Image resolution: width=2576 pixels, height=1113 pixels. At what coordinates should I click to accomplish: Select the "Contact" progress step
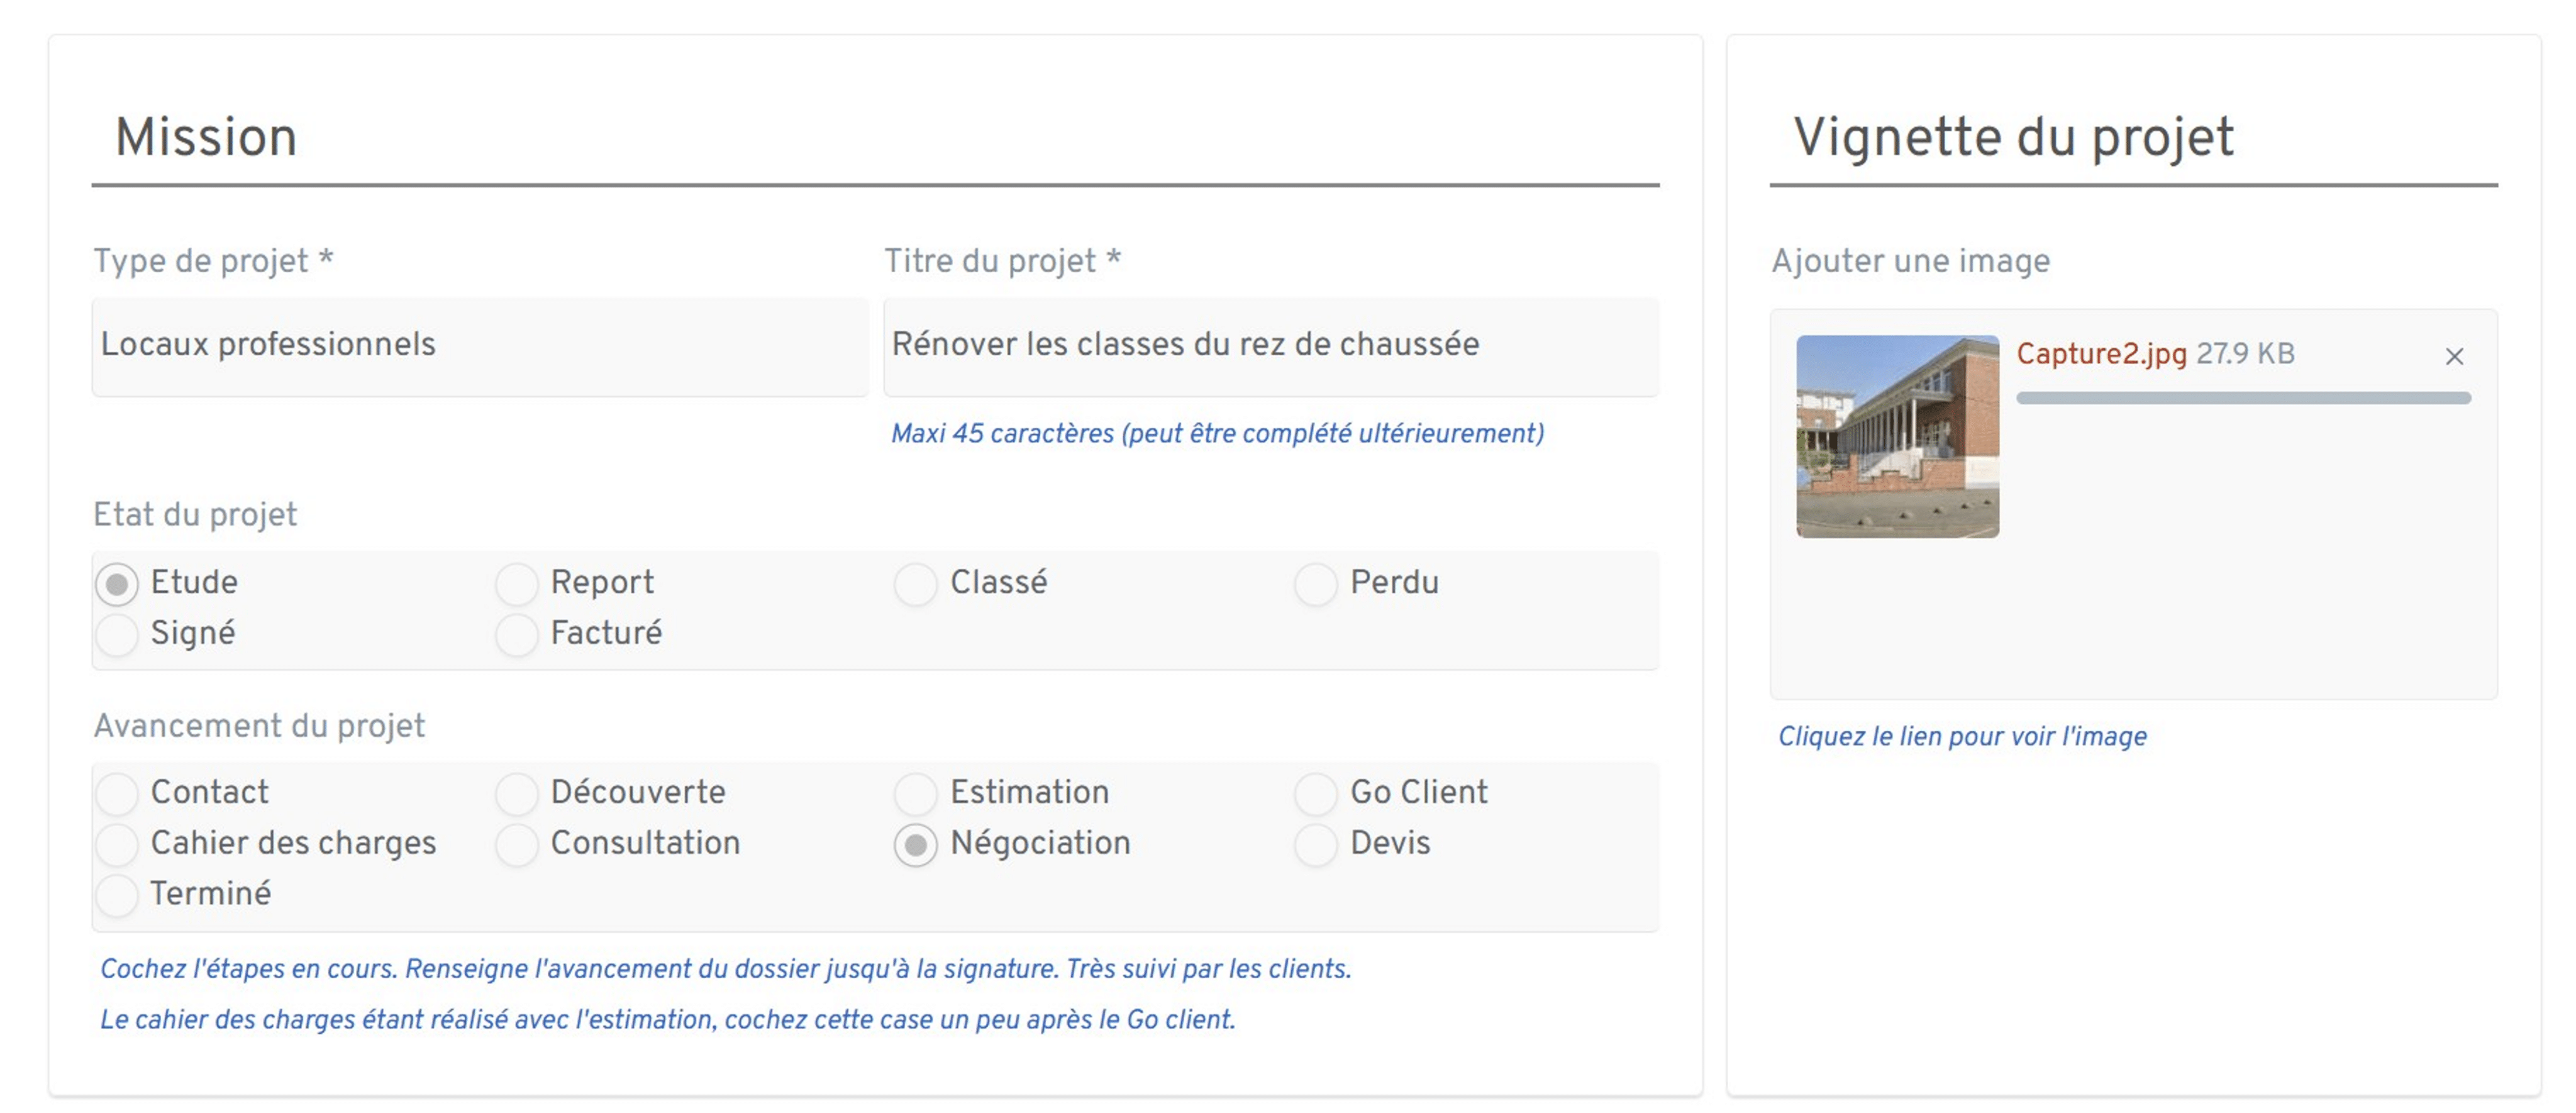[x=117, y=793]
